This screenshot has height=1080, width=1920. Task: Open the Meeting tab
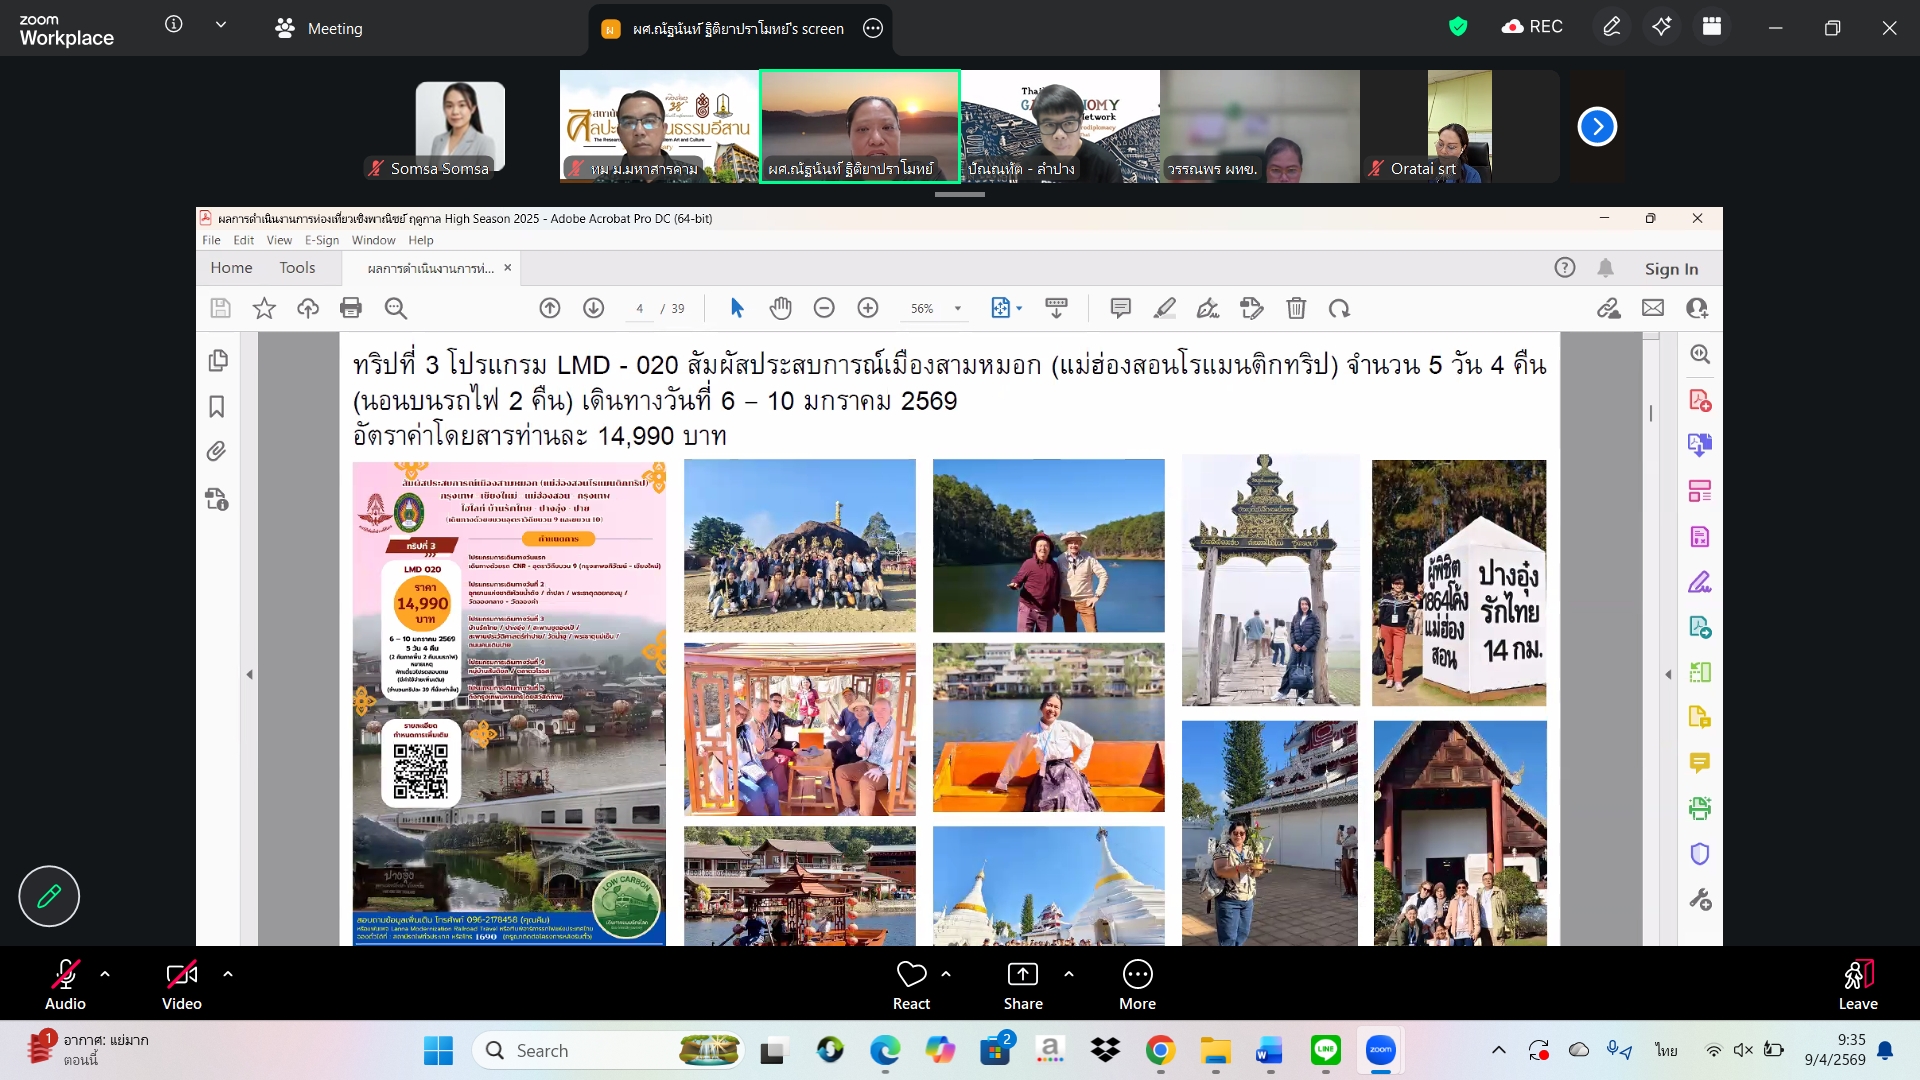319,28
